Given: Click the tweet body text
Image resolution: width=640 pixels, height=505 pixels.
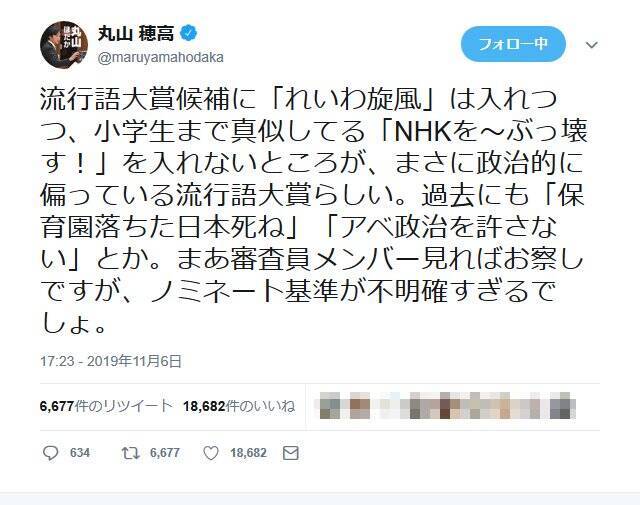Looking at the screenshot, I should [313, 211].
